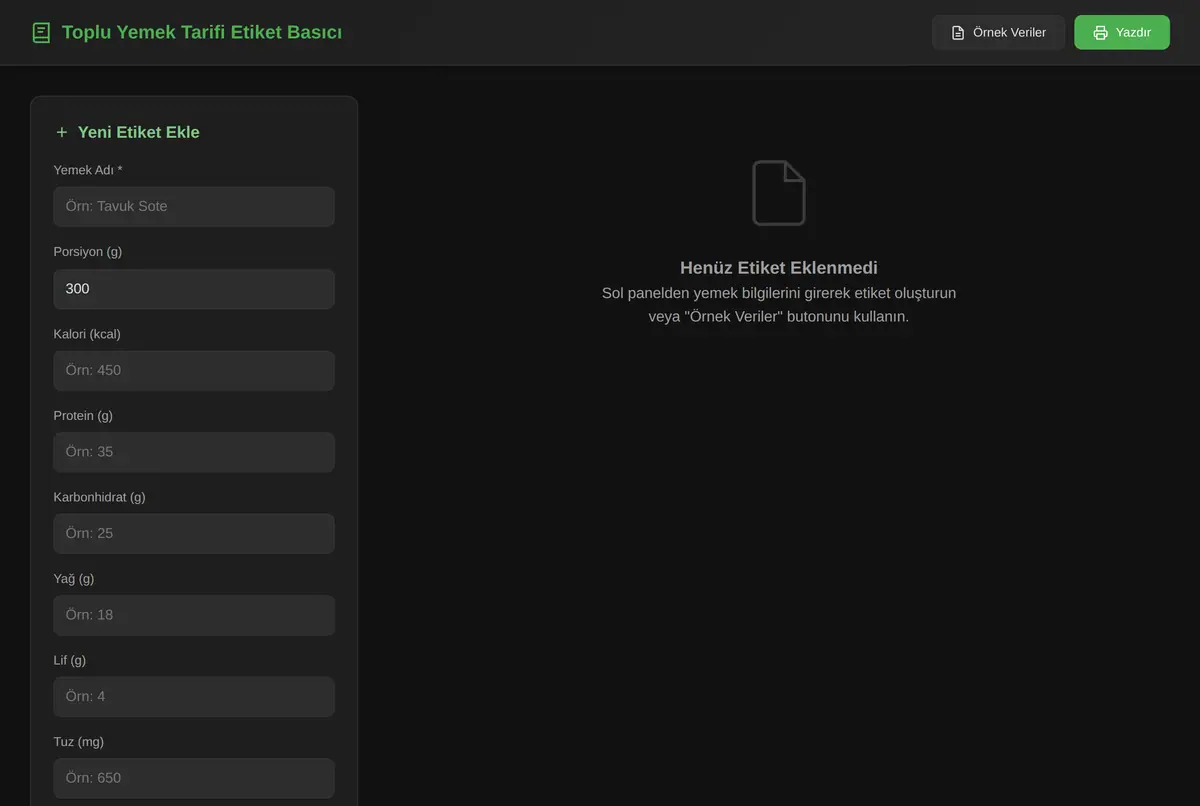Click into the Kalori (kcal) field
The width and height of the screenshot is (1200, 806).
pos(194,370)
